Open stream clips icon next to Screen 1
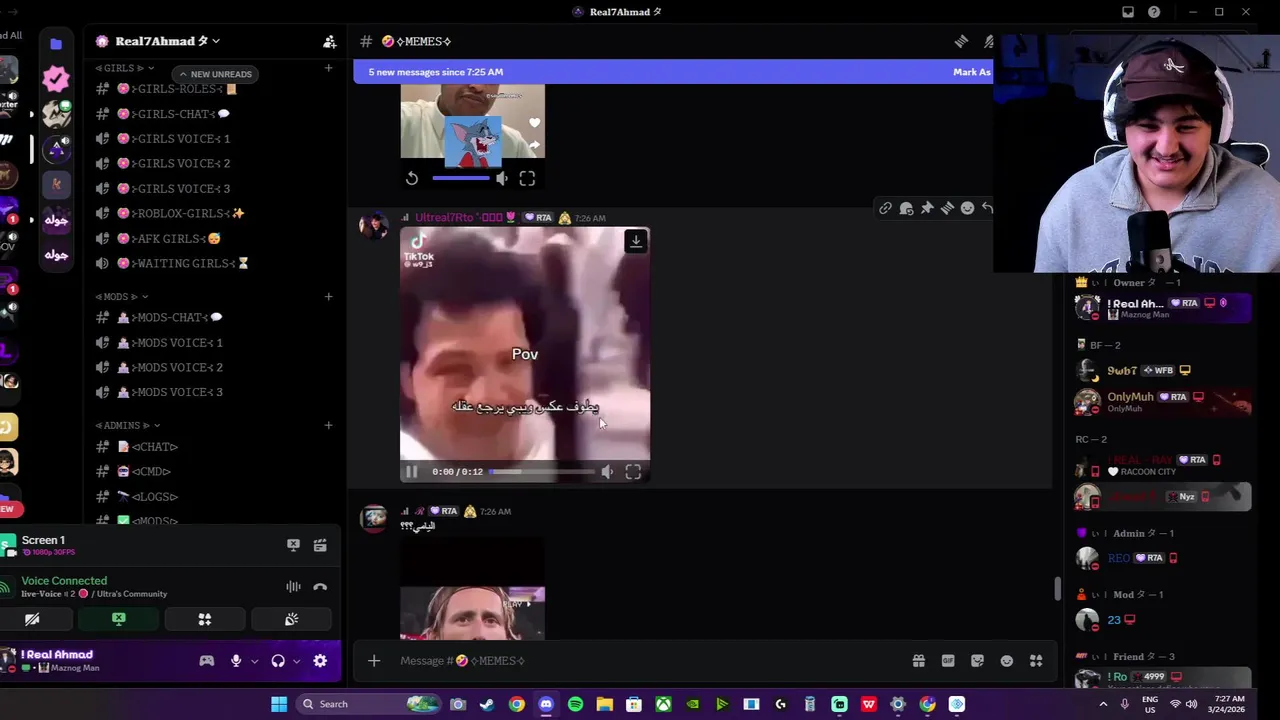 coord(320,545)
